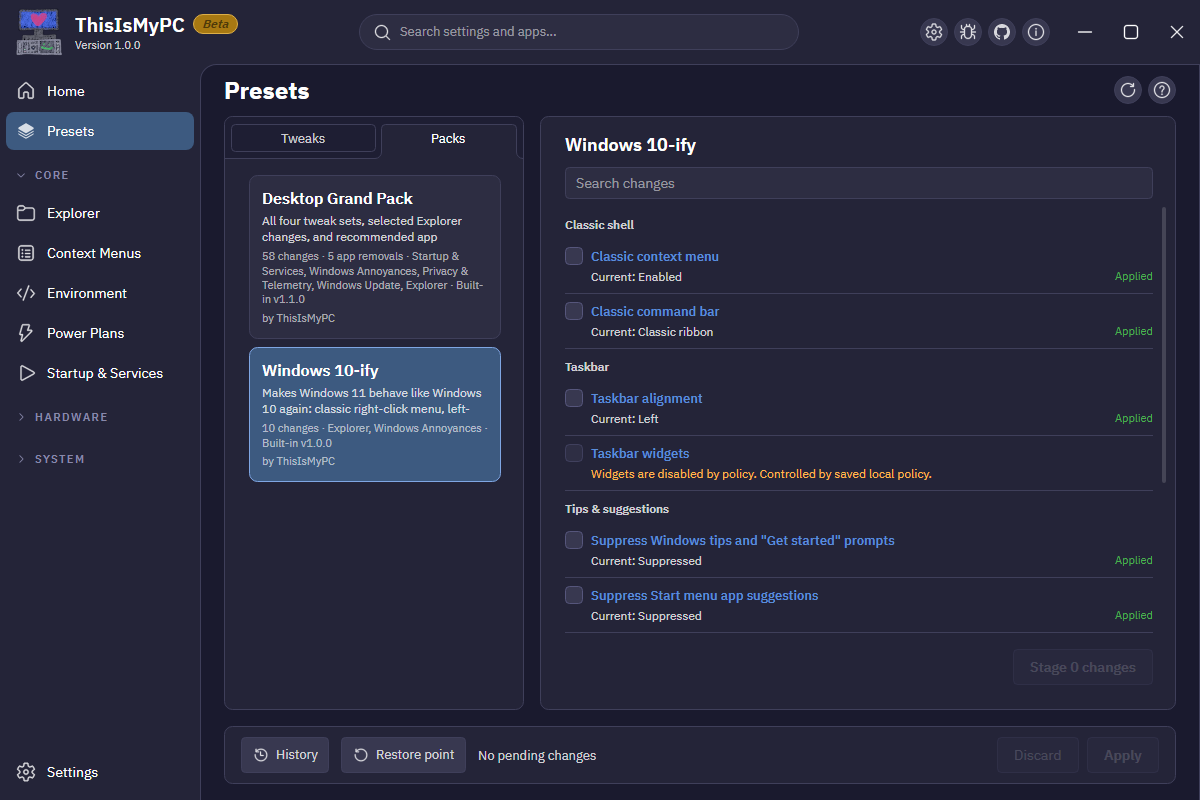The width and height of the screenshot is (1200, 800).
Task: Click the Tips & suggestions heading
Action: click(x=617, y=509)
